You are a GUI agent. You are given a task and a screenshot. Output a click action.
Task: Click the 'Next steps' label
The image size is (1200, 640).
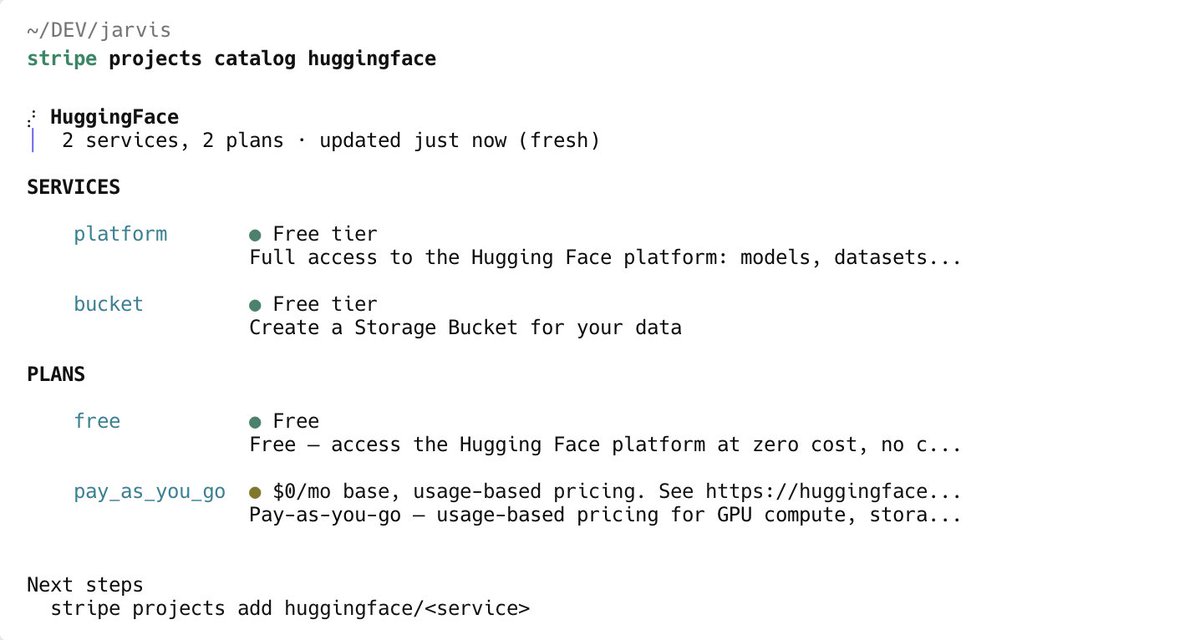pyautogui.click(x=85, y=585)
